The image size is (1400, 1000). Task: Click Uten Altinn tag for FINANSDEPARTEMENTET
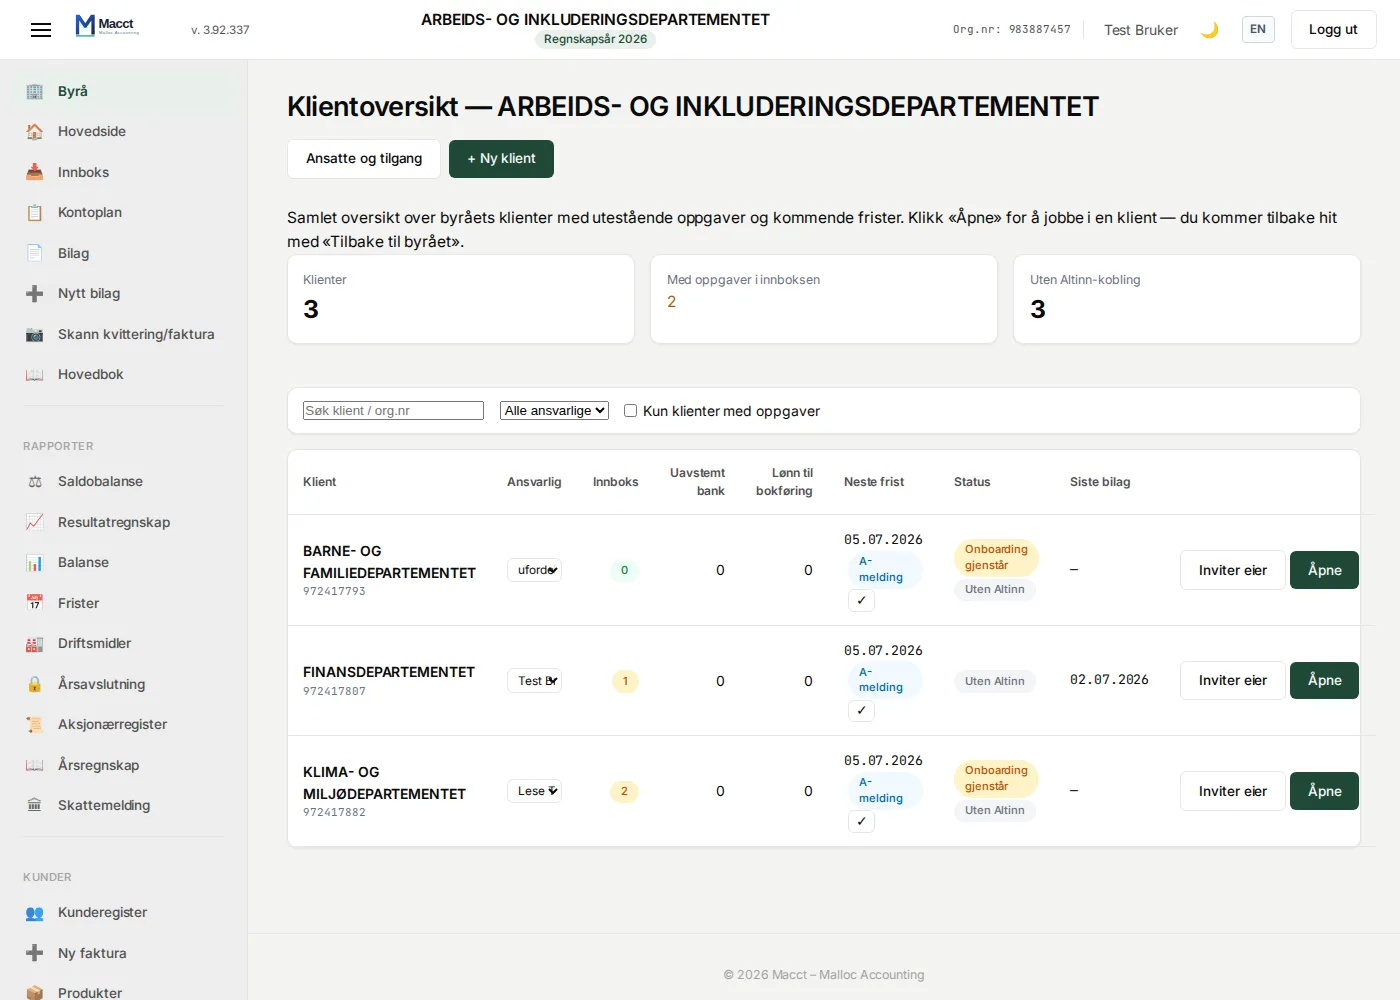995,681
